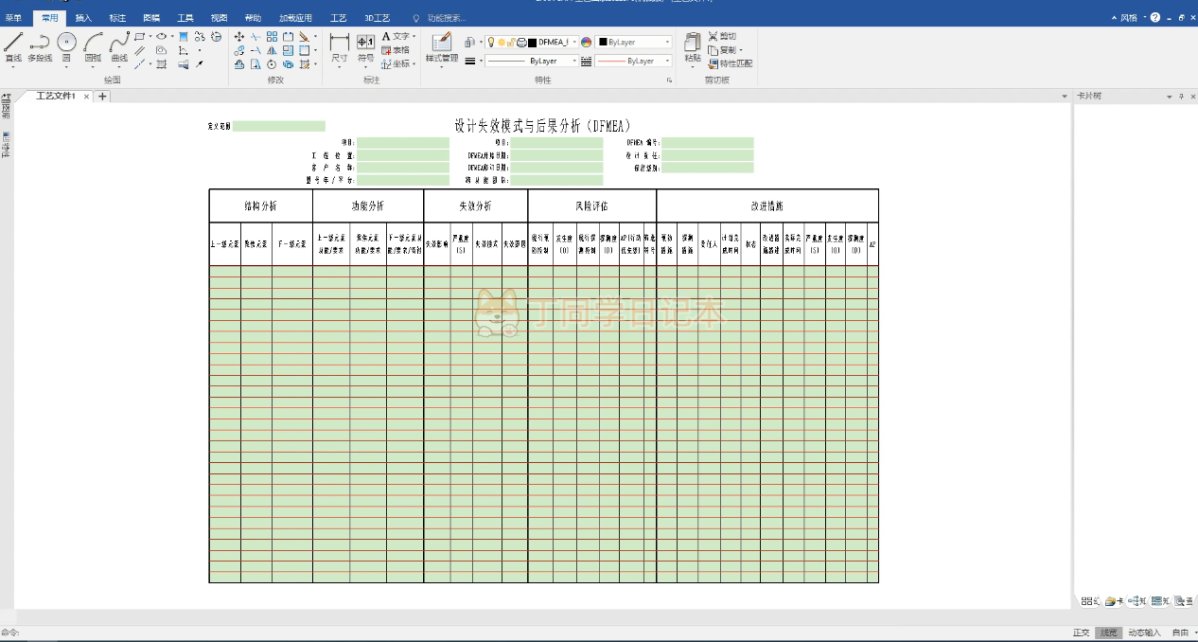Switch to the 插入 ribbon tab
This screenshot has height=642, width=1198.
[x=83, y=18]
